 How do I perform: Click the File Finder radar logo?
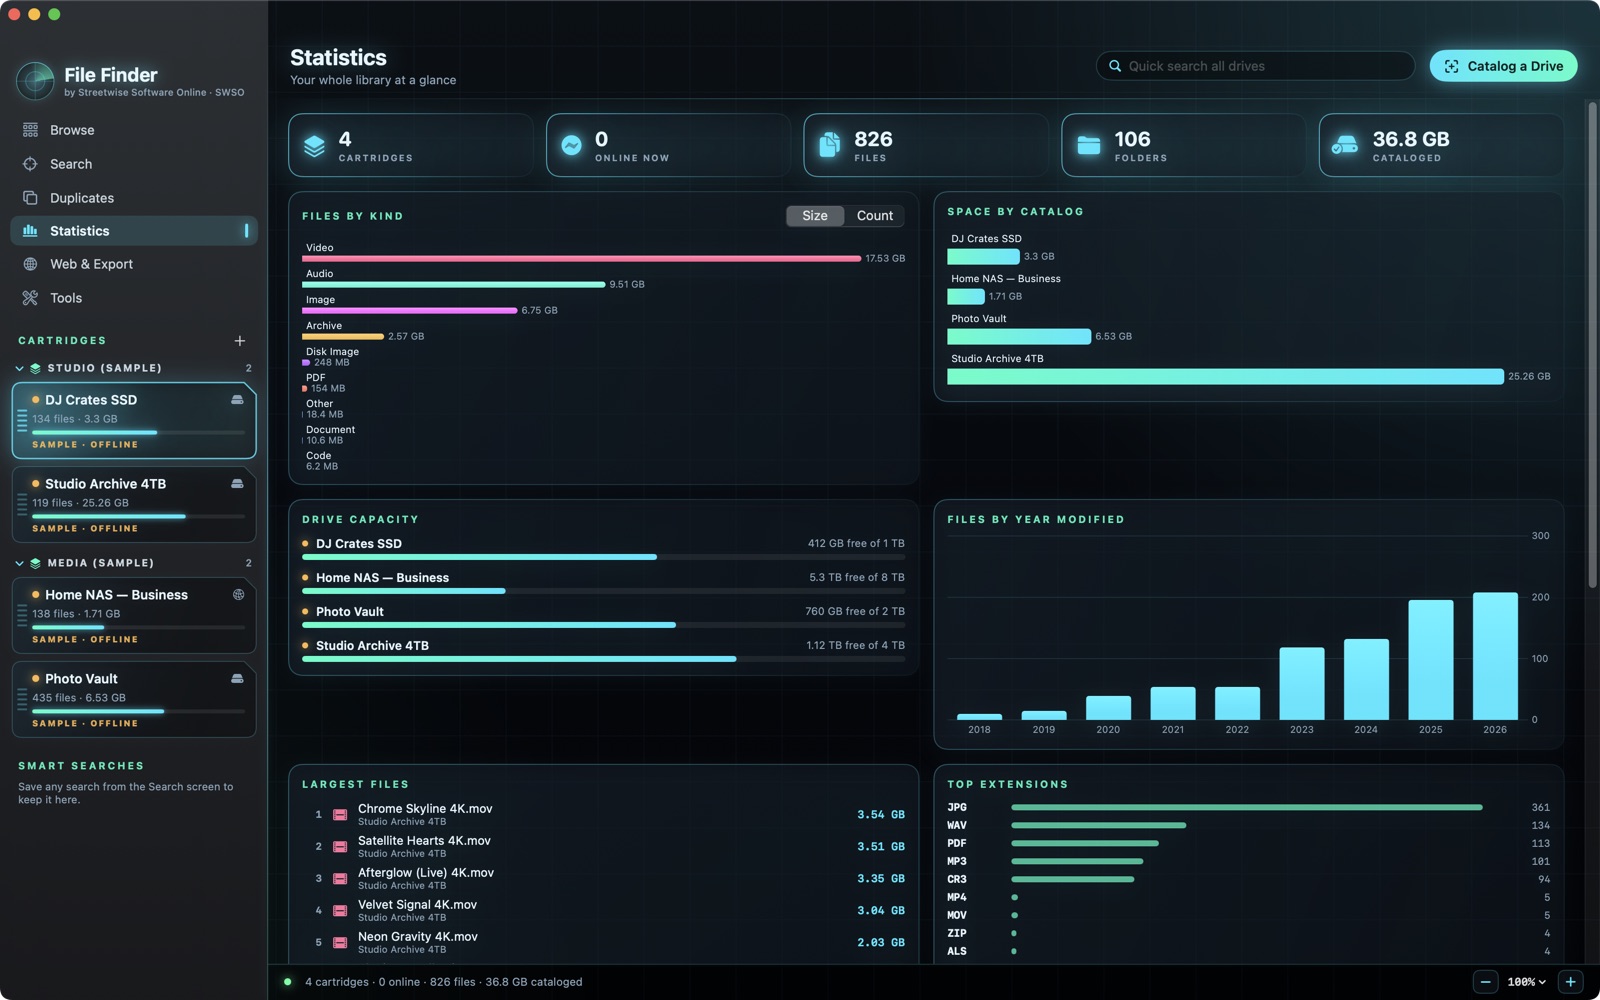[35, 81]
